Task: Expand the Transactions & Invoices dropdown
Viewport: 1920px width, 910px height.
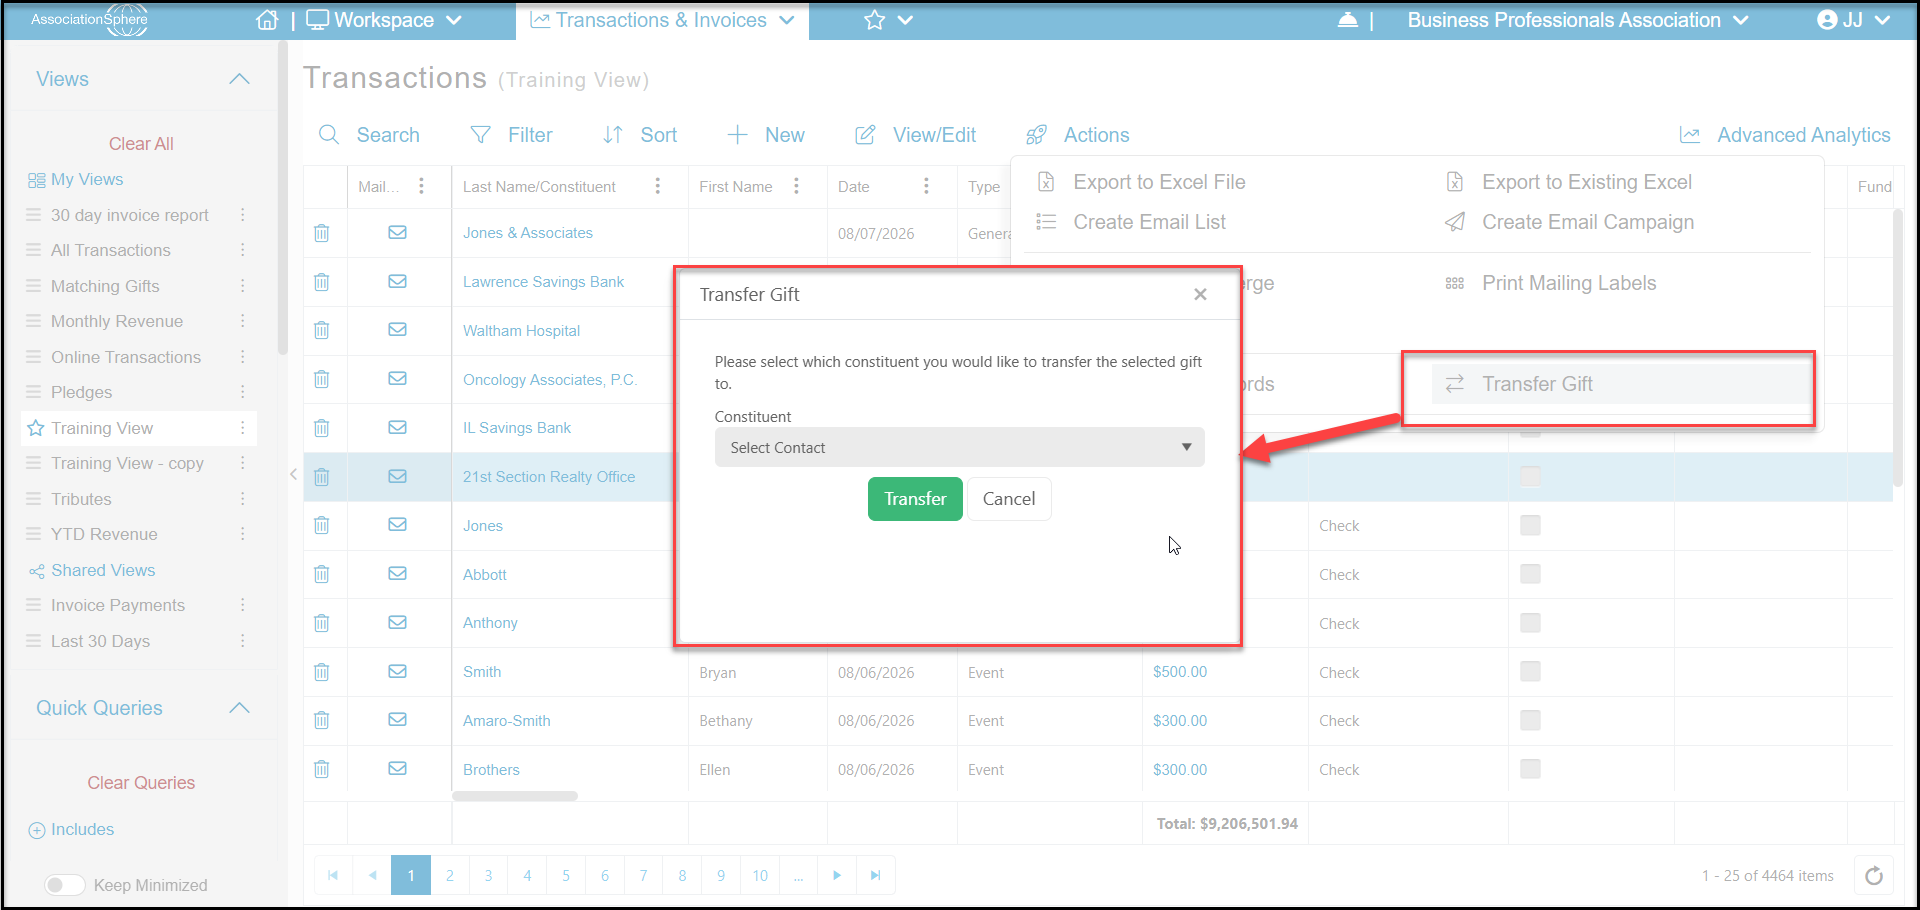Action: click(x=662, y=20)
